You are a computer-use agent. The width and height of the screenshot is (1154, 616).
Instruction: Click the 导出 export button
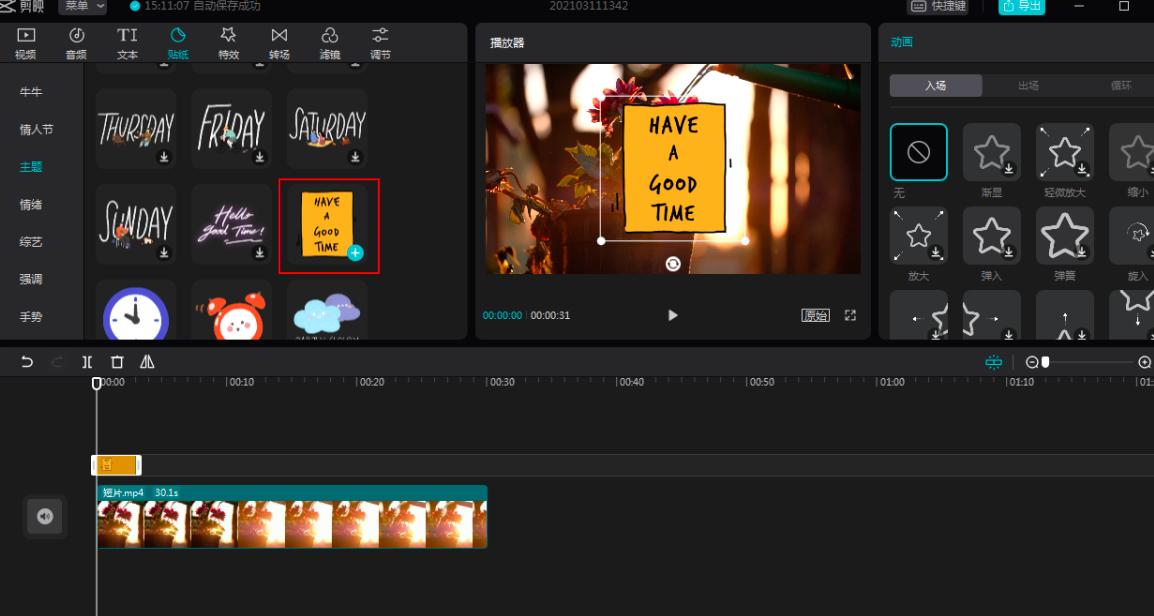(1022, 6)
